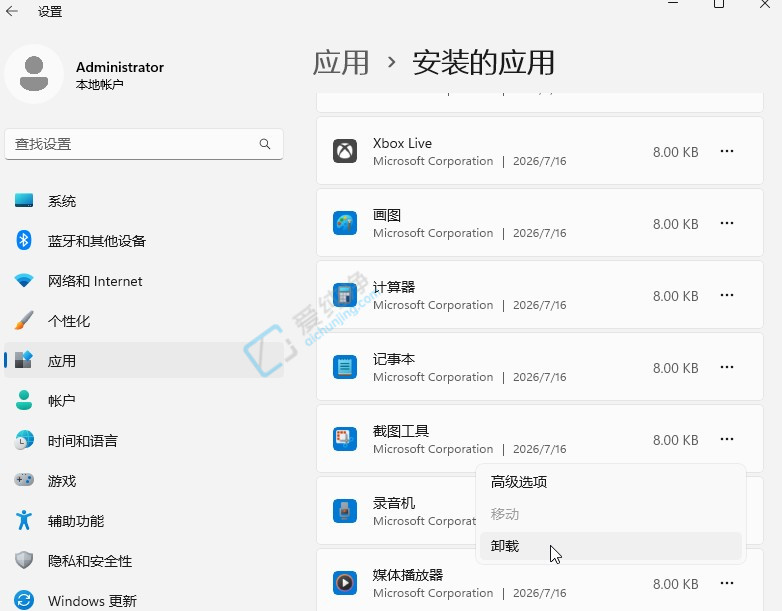Select 高级选项 in the context menu
Image resolution: width=782 pixels, height=611 pixels.
click(x=610, y=482)
